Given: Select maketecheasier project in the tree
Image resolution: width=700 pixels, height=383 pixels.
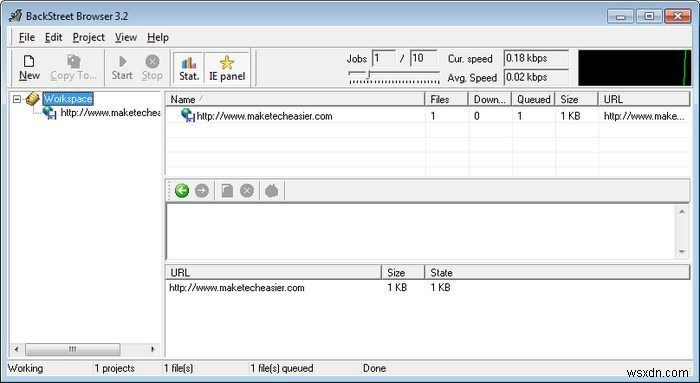Looking at the screenshot, I should pyautogui.click(x=110, y=112).
